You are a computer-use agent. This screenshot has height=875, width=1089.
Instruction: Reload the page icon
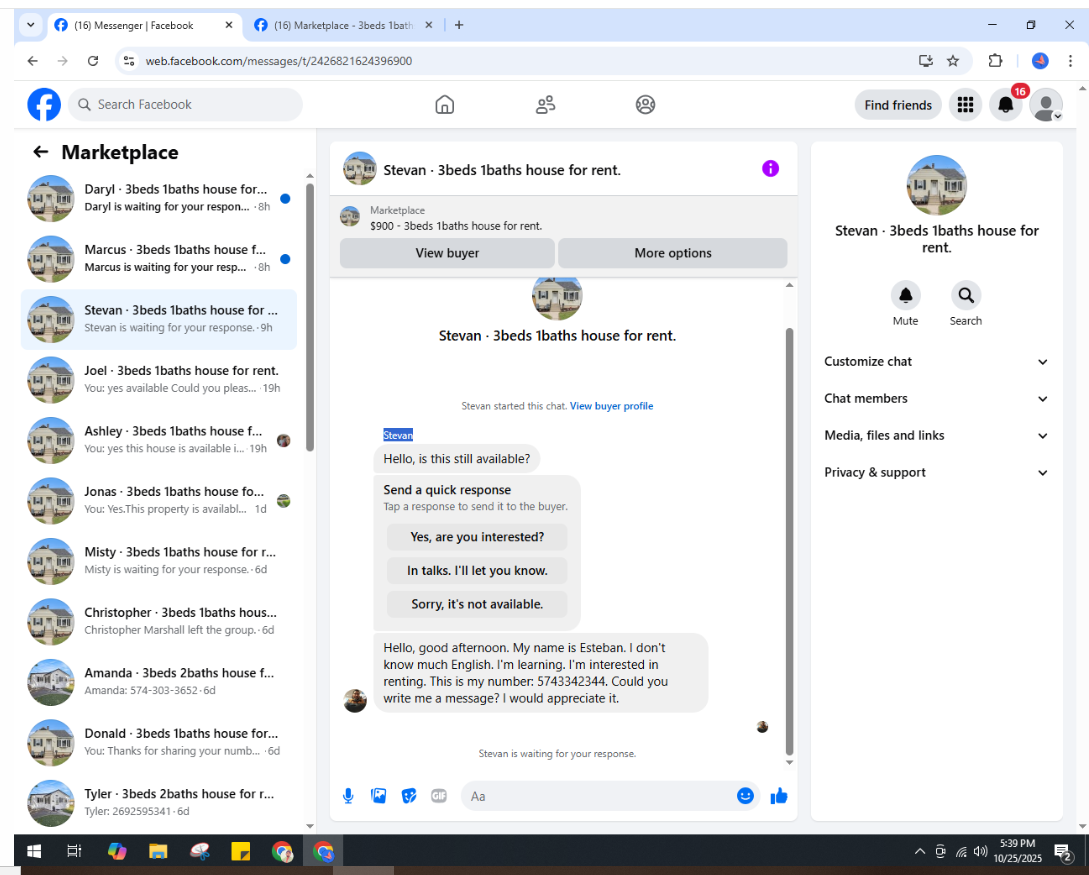pyautogui.click(x=93, y=61)
